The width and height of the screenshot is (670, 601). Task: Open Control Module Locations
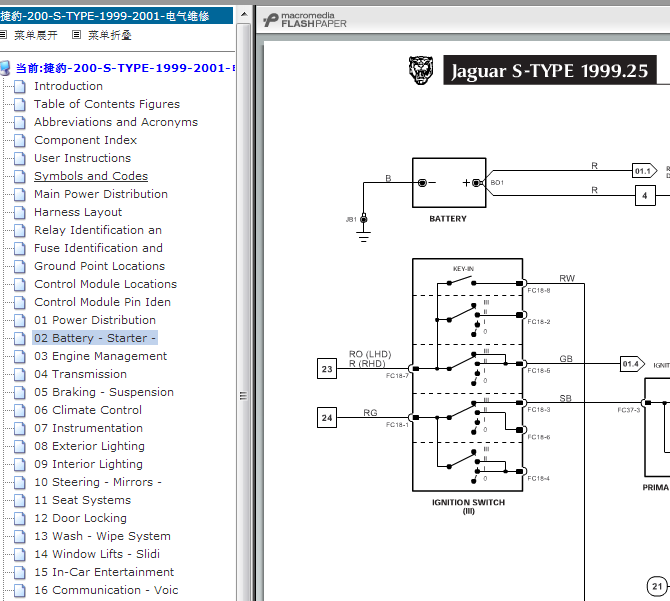(x=106, y=284)
